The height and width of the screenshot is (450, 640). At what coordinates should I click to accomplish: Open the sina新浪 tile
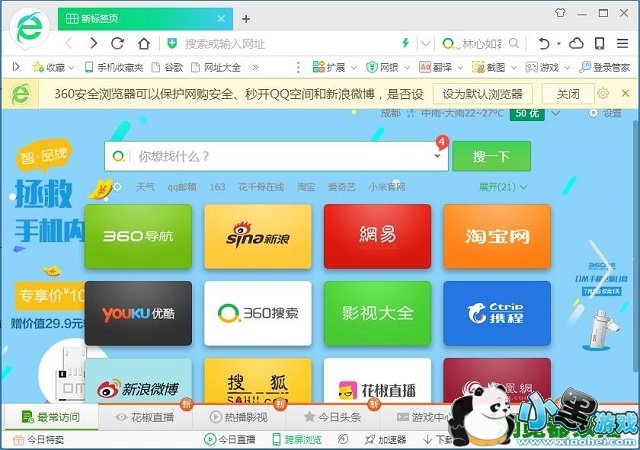click(x=258, y=236)
